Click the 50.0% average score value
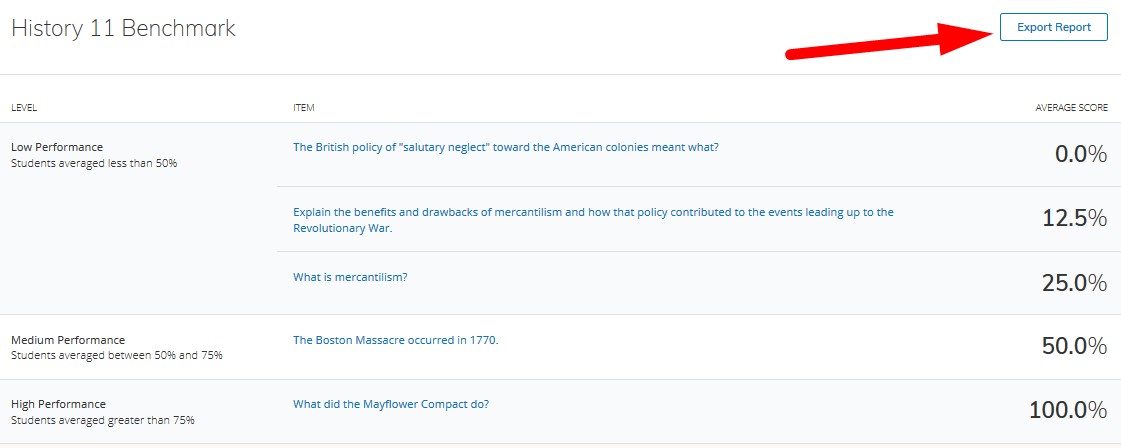This screenshot has width=1121, height=448. pyautogui.click(x=1074, y=347)
